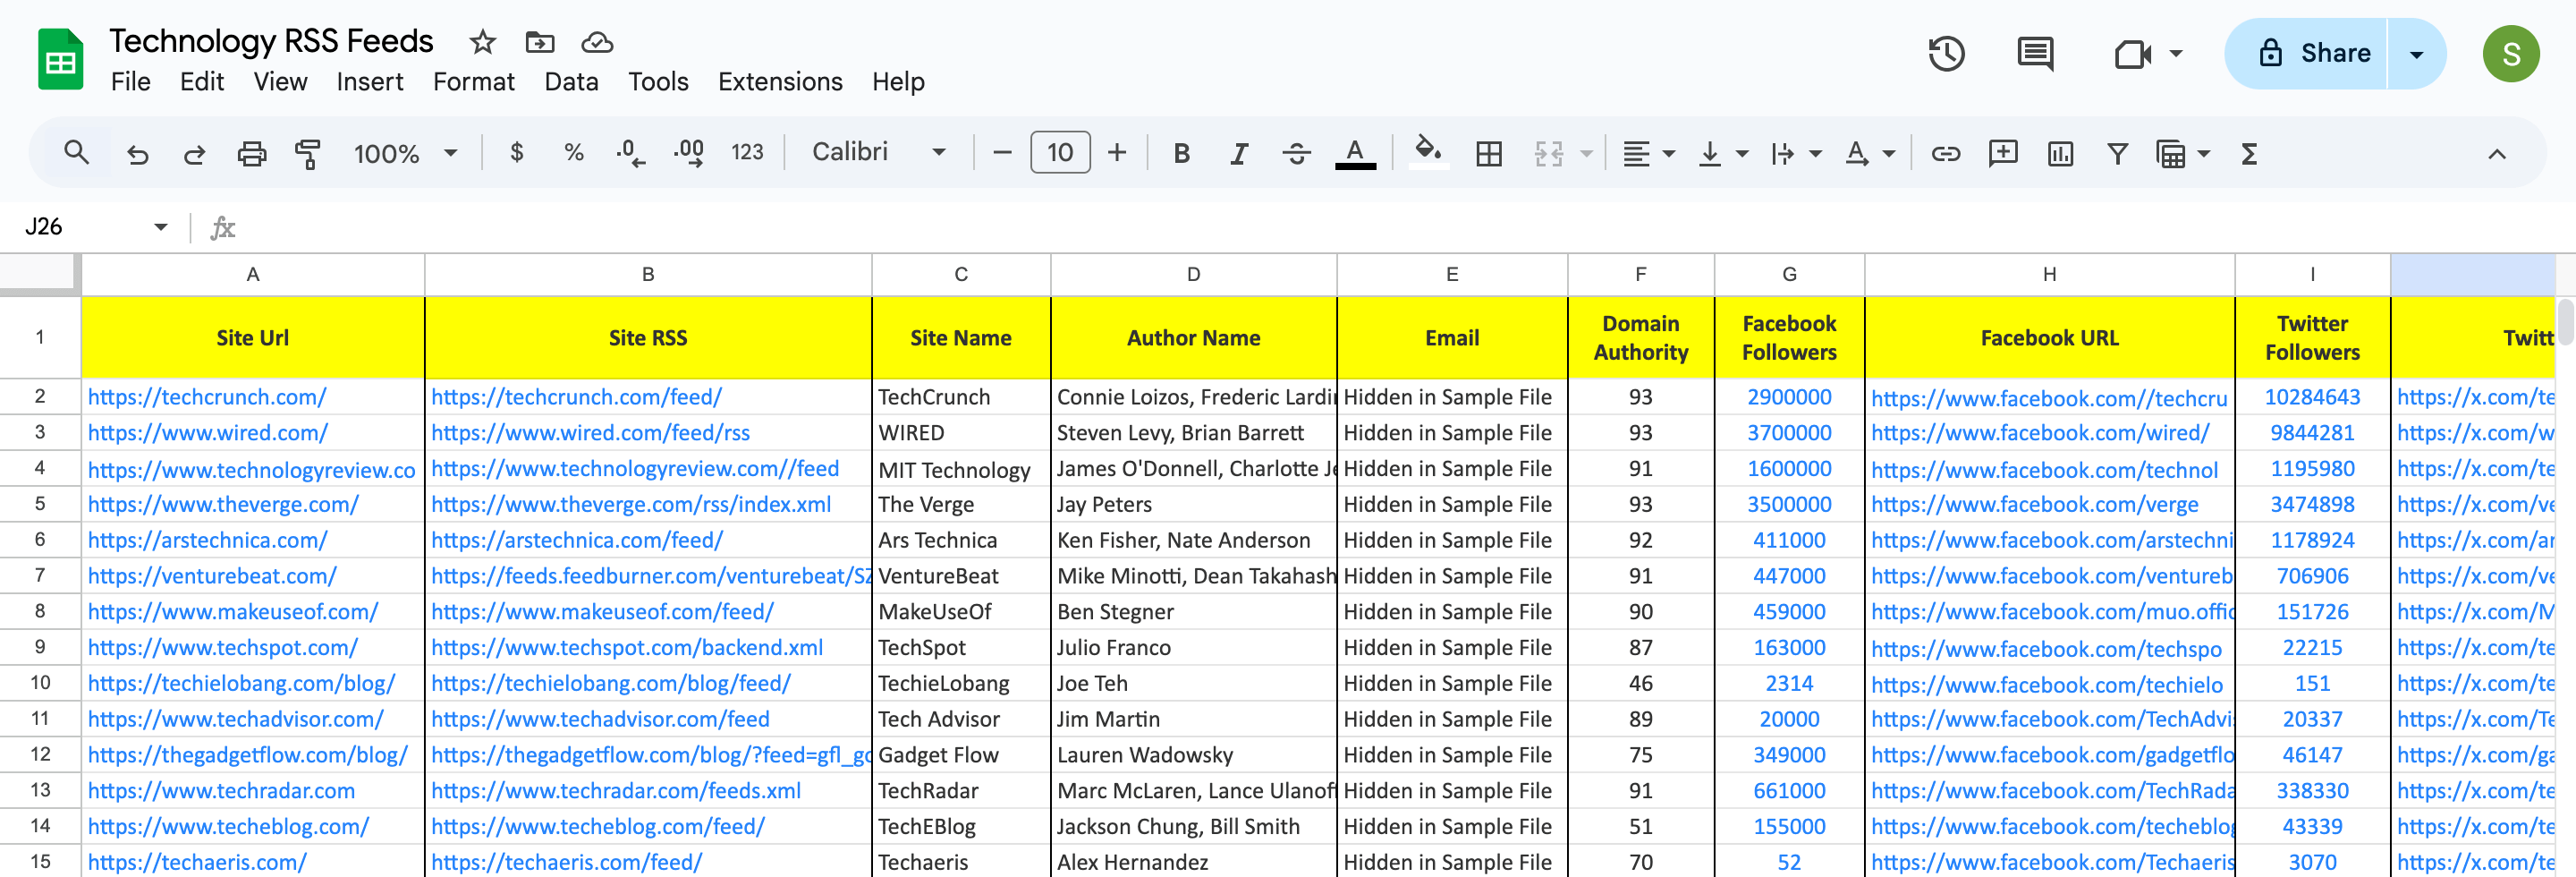This screenshot has height=877, width=2576.
Task: Open the Data menu
Action: tap(571, 82)
